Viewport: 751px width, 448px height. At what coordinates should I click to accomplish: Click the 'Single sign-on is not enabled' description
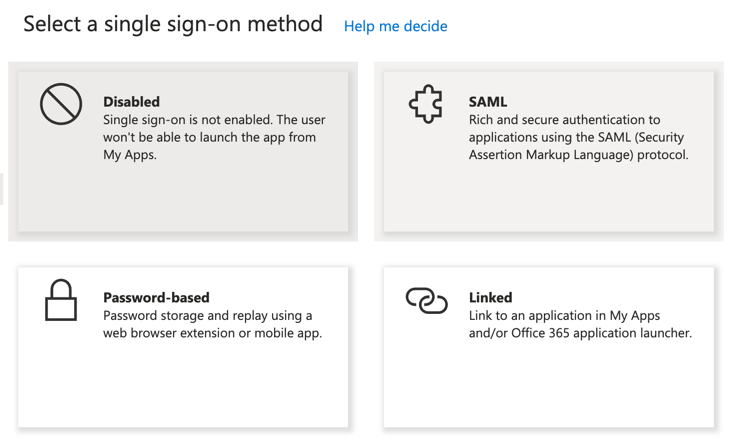pos(213,120)
